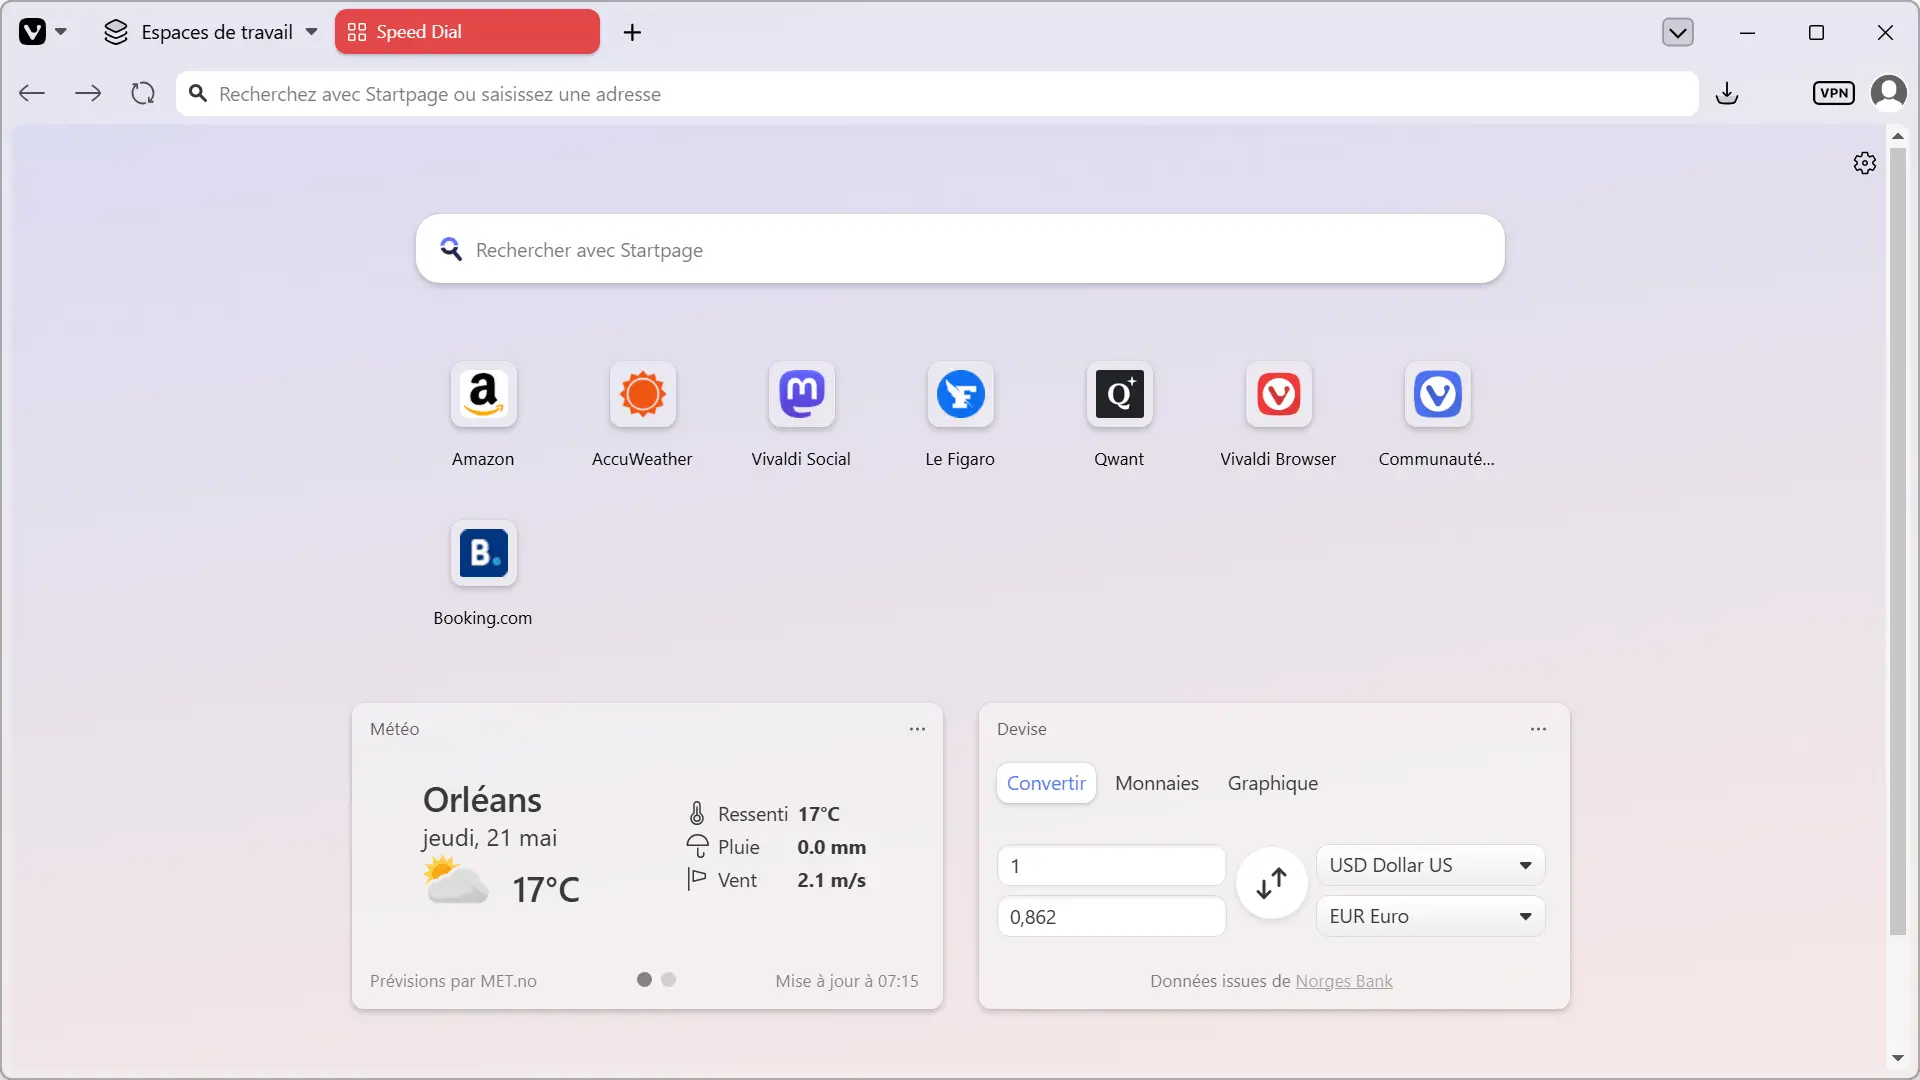
Task: Open the USD Dollar US dropdown
Action: [x=1430, y=865]
